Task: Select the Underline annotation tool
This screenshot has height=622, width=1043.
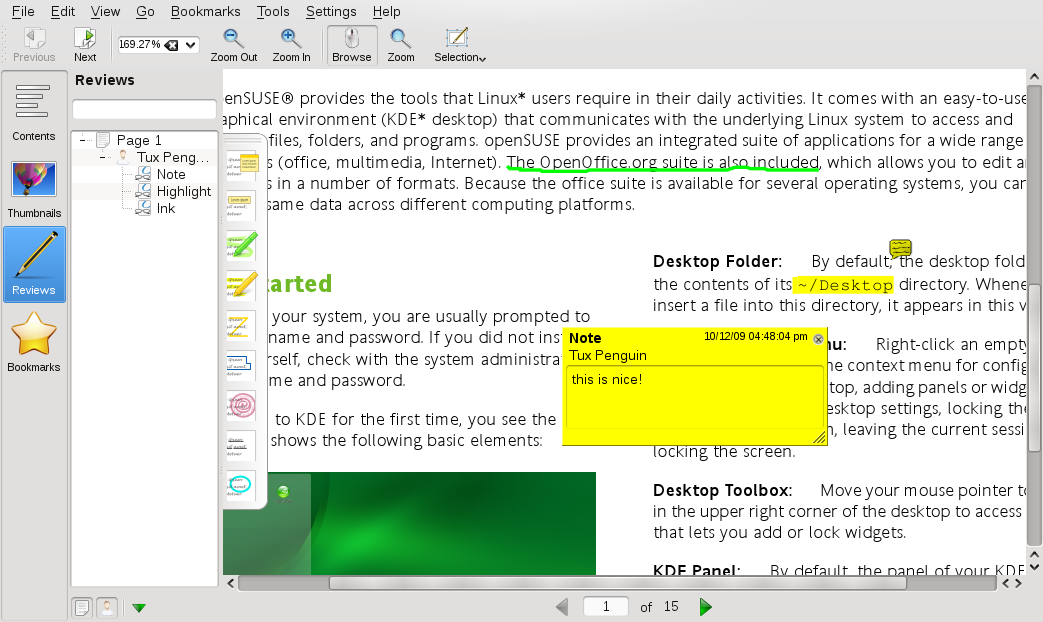Action: [x=240, y=446]
